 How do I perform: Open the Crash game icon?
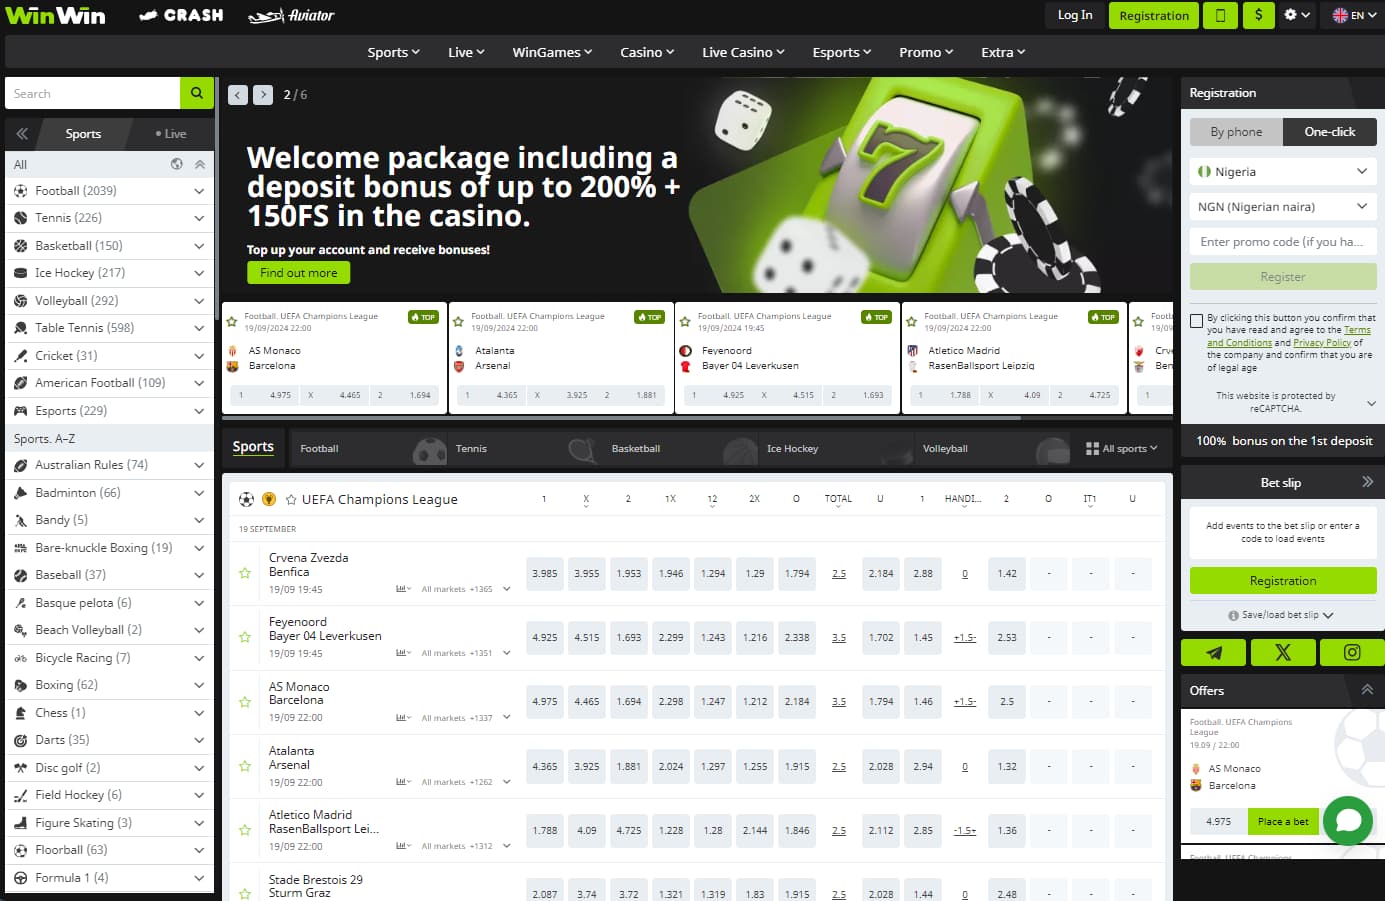point(181,15)
